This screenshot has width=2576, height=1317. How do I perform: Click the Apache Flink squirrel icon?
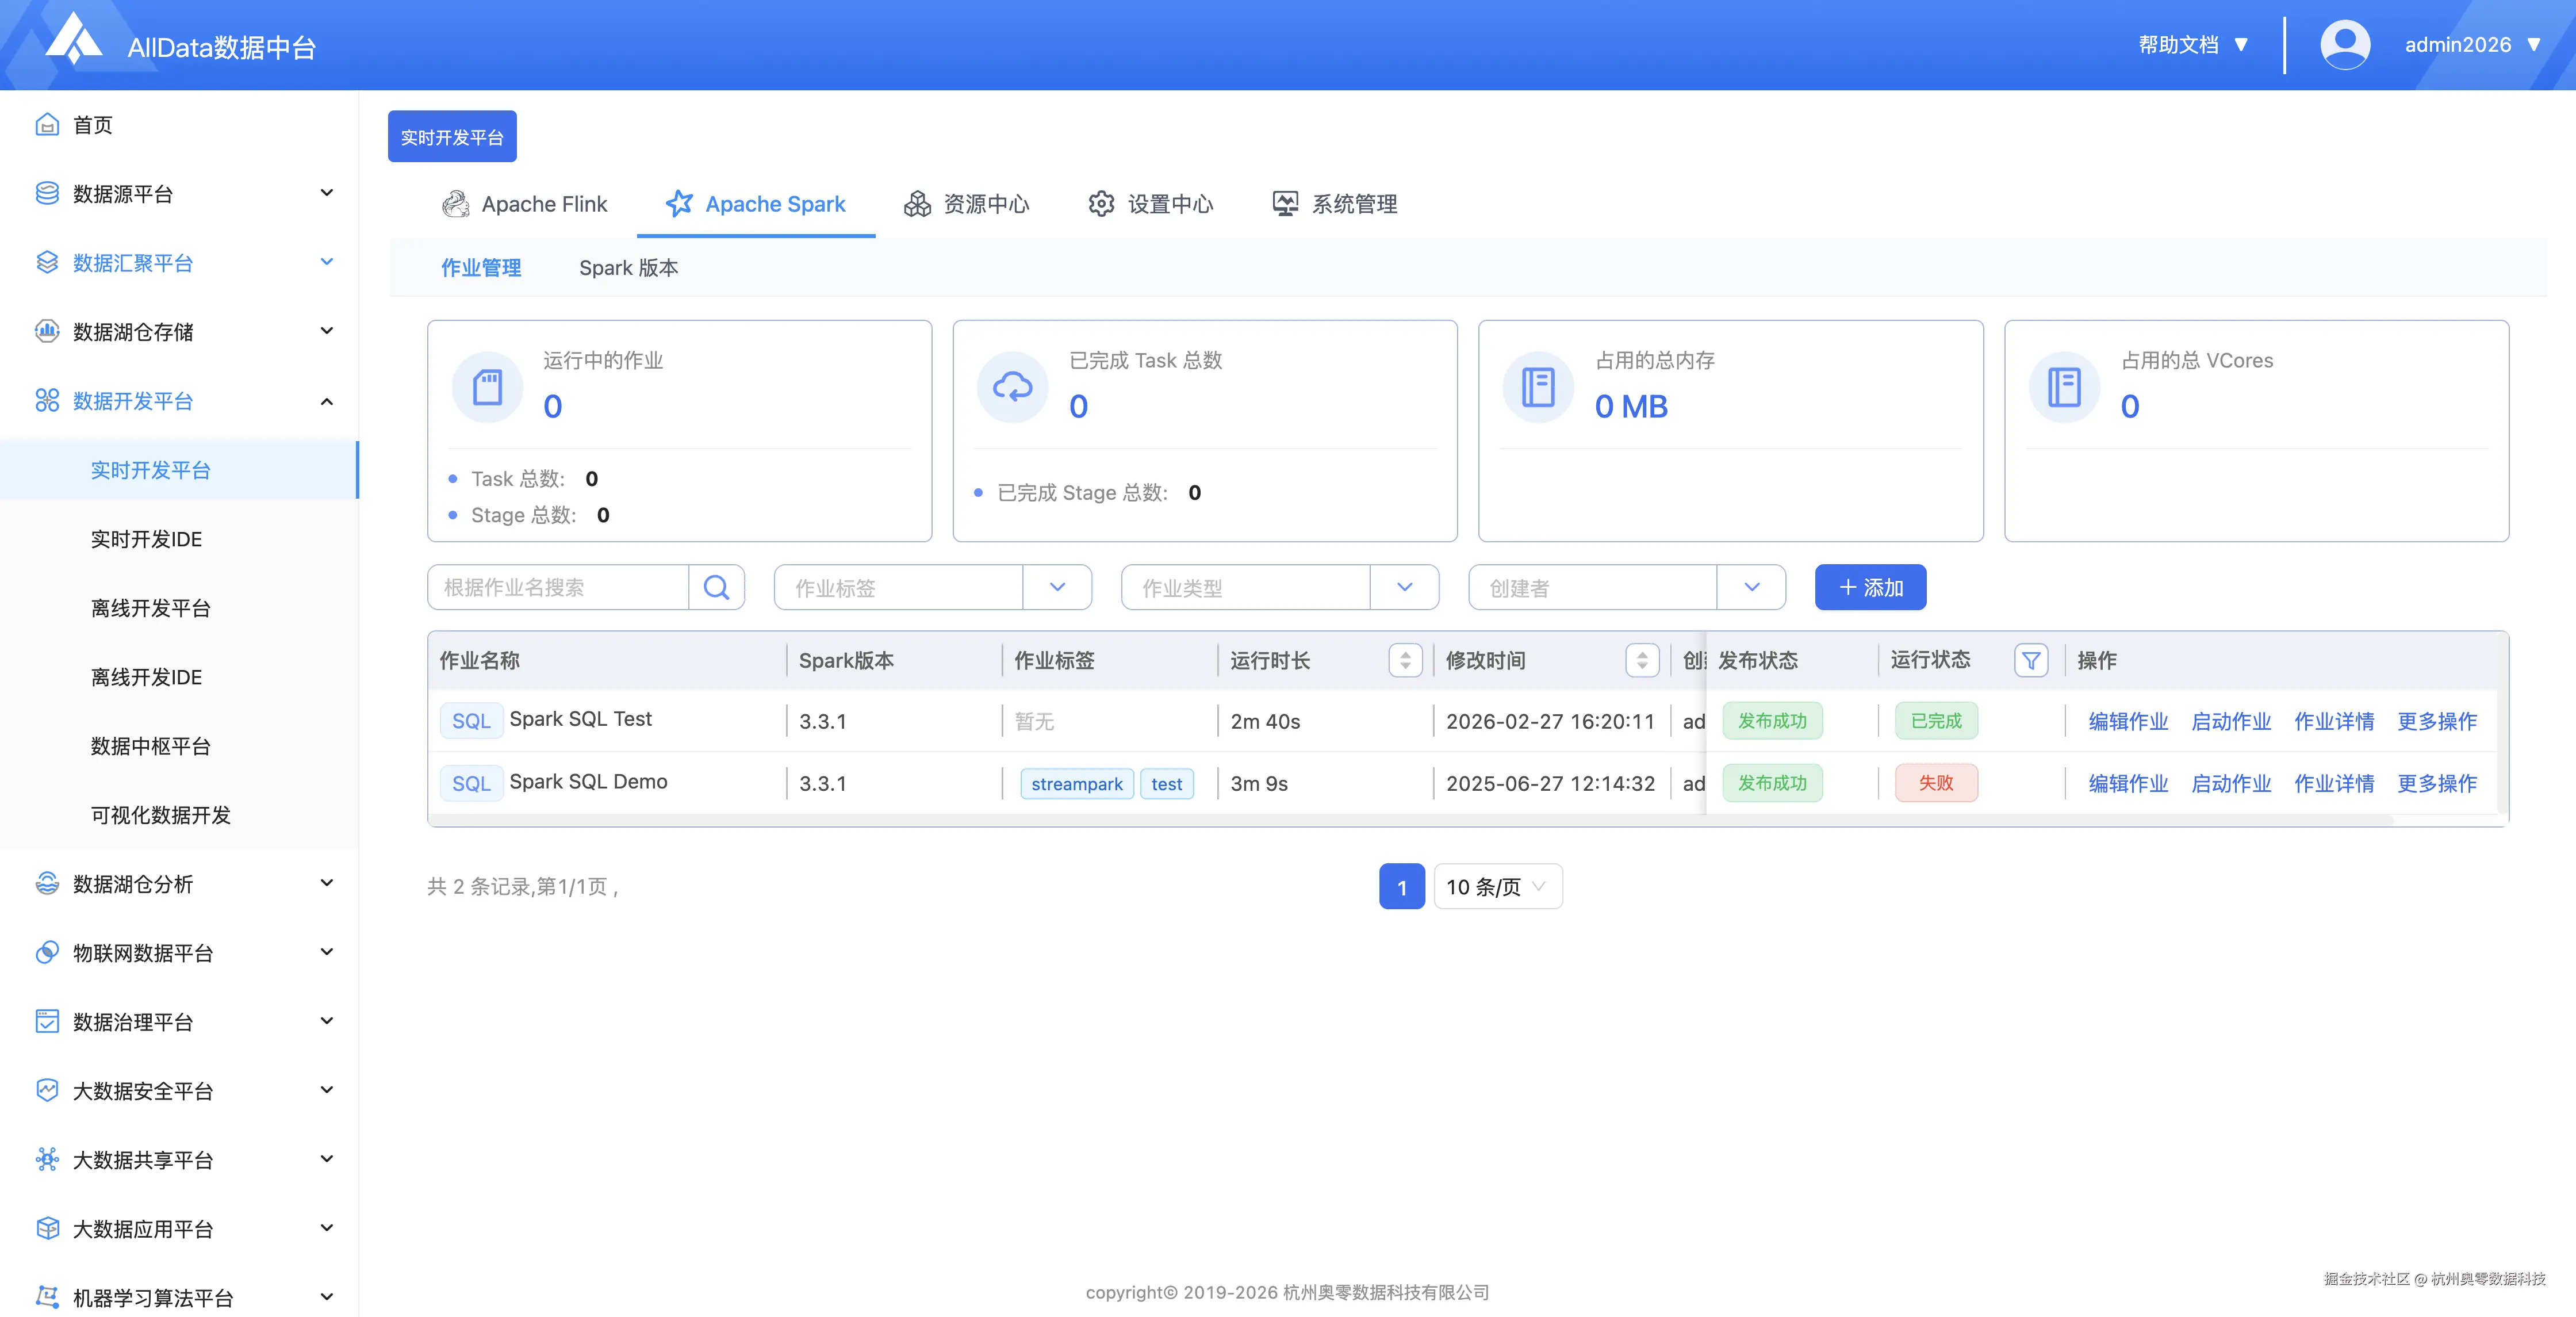point(456,204)
